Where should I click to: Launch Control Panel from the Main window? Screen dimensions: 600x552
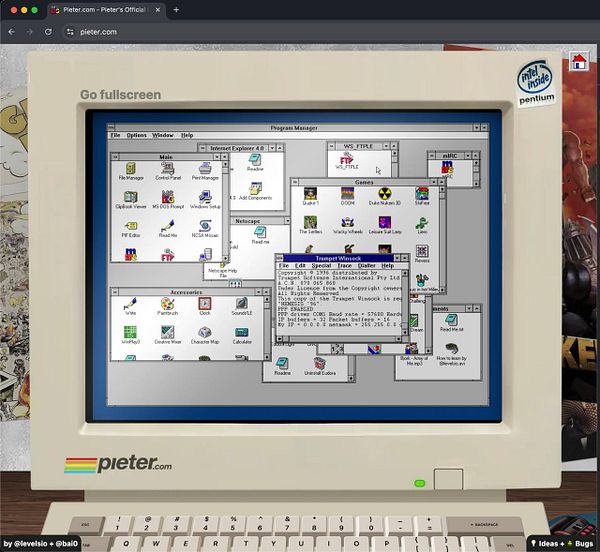168,171
